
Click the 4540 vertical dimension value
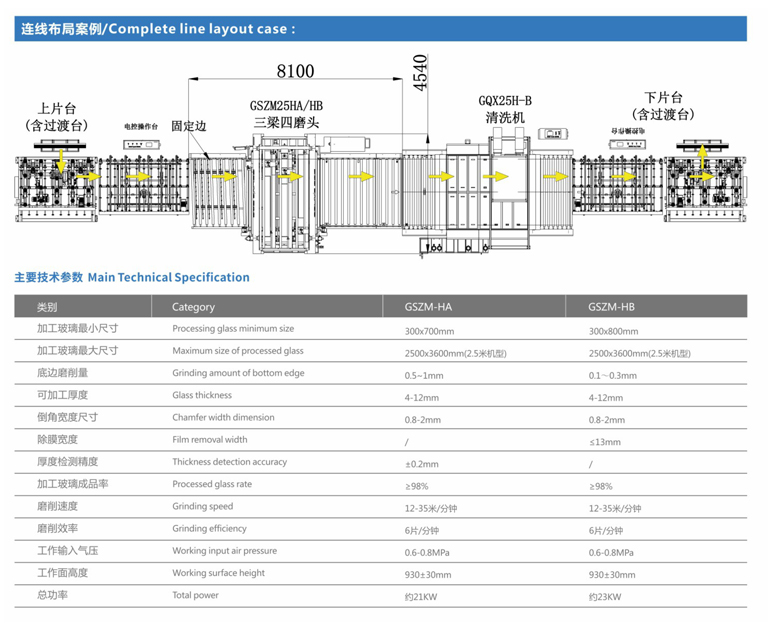click(421, 72)
